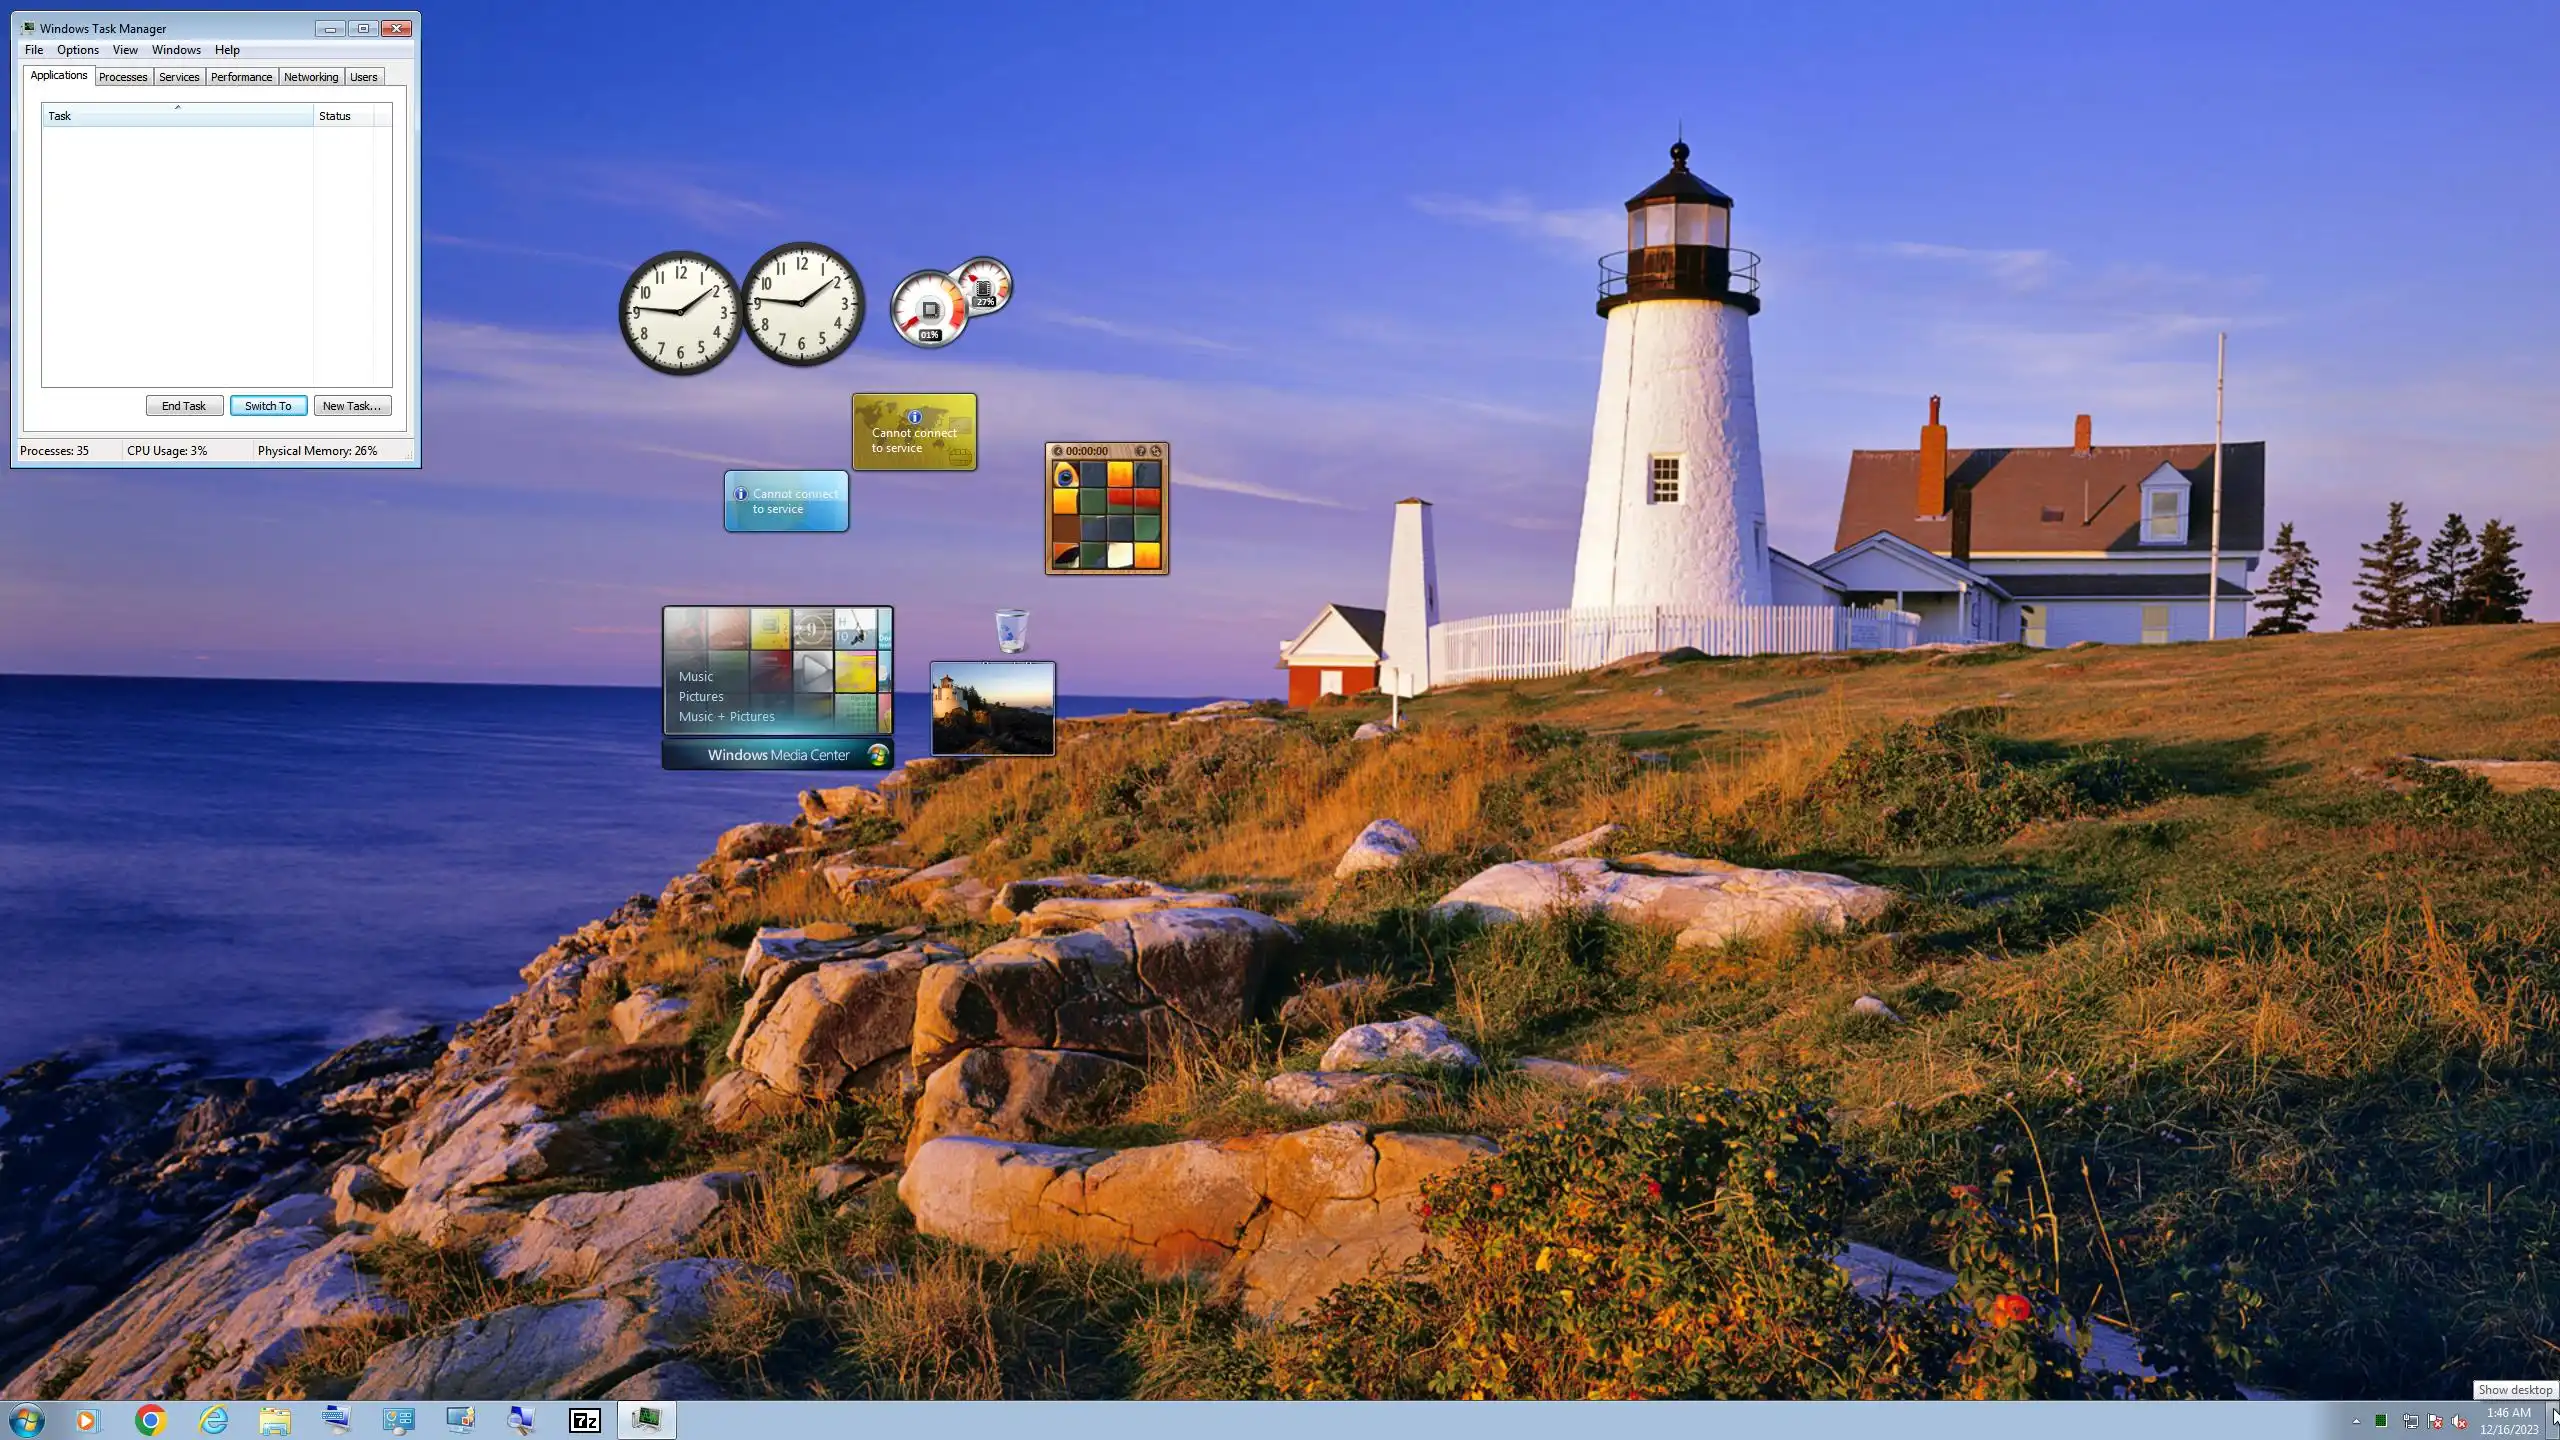Open the Options menu in Task Manager

coord(77,50)
